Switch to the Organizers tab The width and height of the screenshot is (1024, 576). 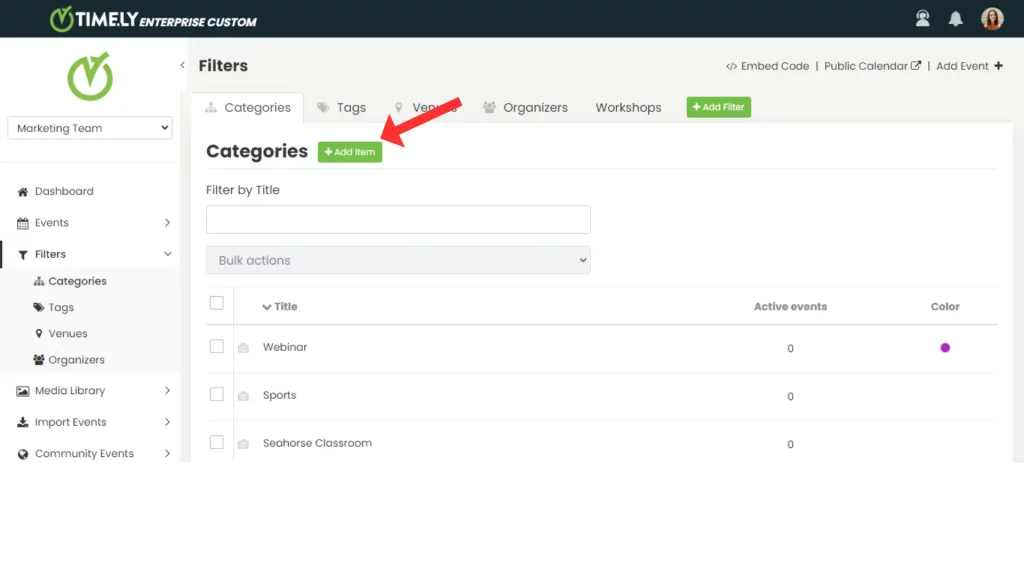point(526,108)
